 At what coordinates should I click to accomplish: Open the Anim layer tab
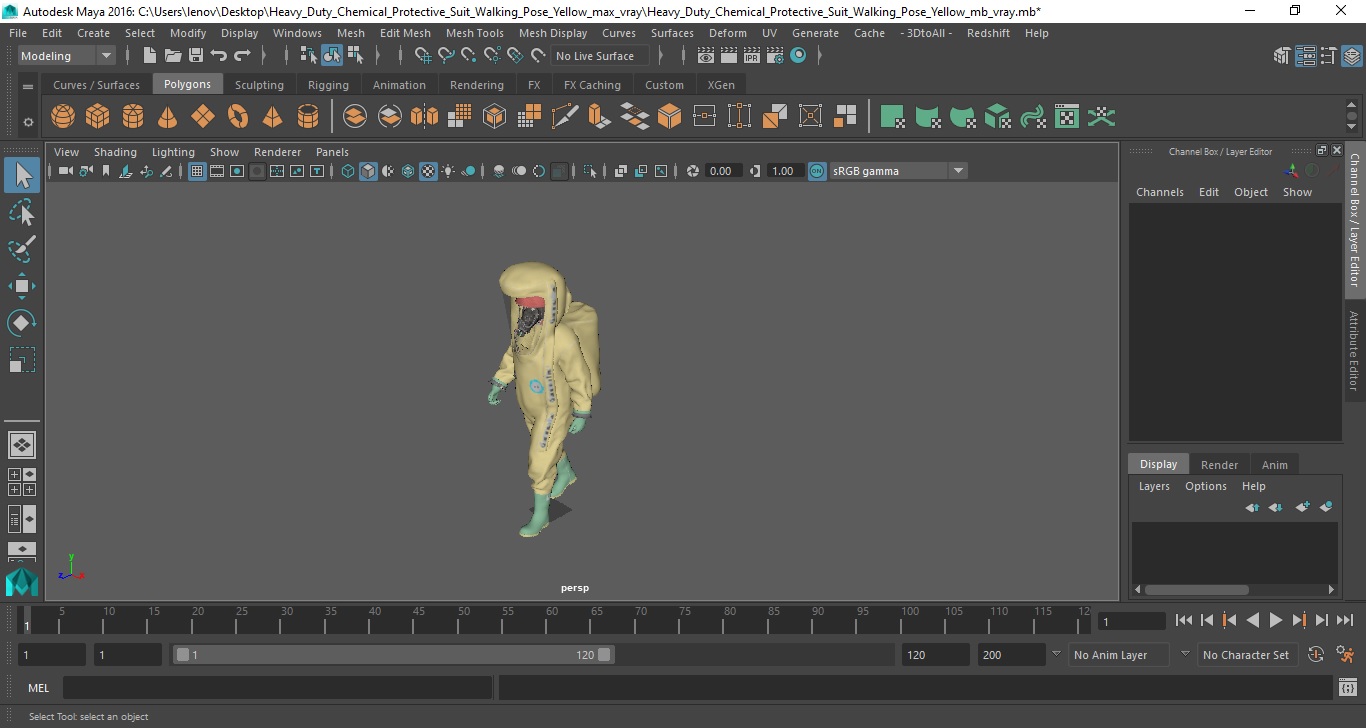pyautogui.click(x=1274, y=464)
